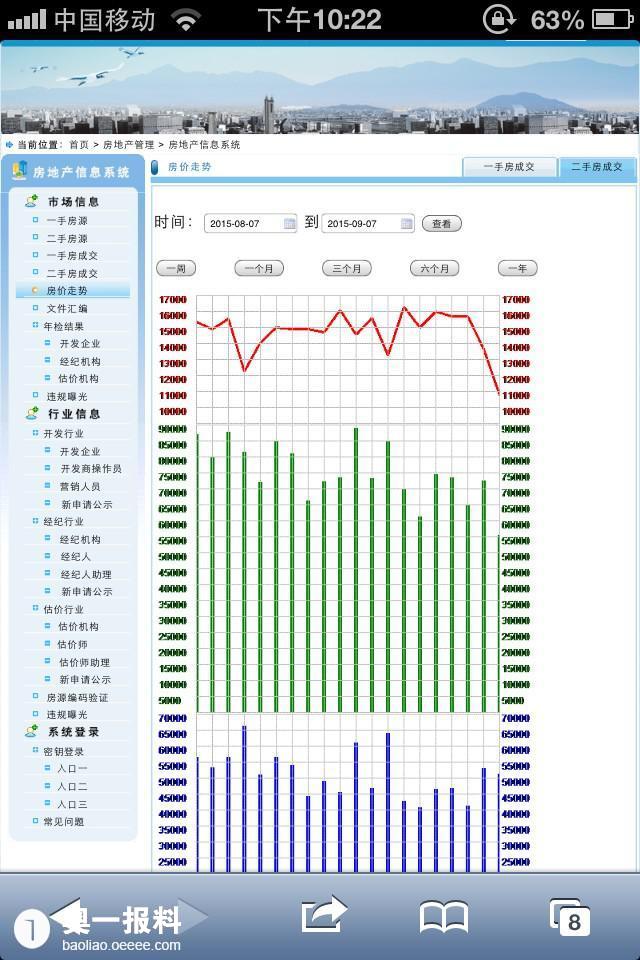The width and height of the screenshot is (640, 960).
Task: Click the blue arrow icon before 当前位置
Action: 9,145
